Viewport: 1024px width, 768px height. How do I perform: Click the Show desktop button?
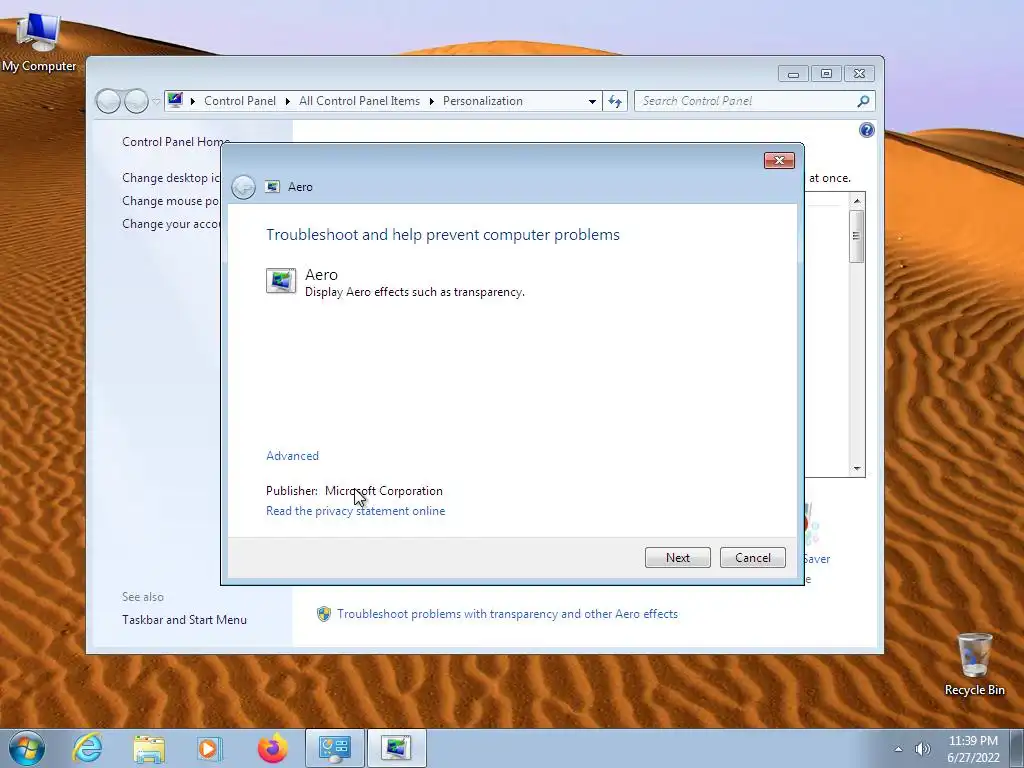coord(1019,748)
